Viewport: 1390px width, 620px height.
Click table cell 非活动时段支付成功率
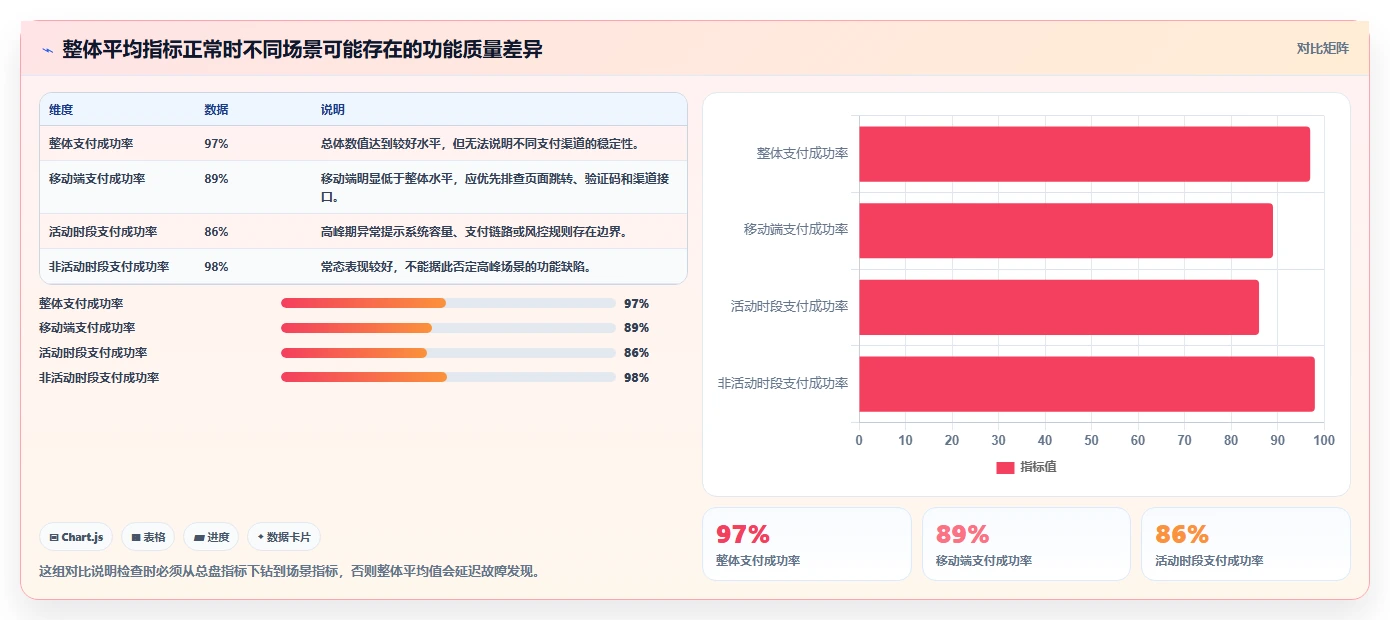pos(109,267)
